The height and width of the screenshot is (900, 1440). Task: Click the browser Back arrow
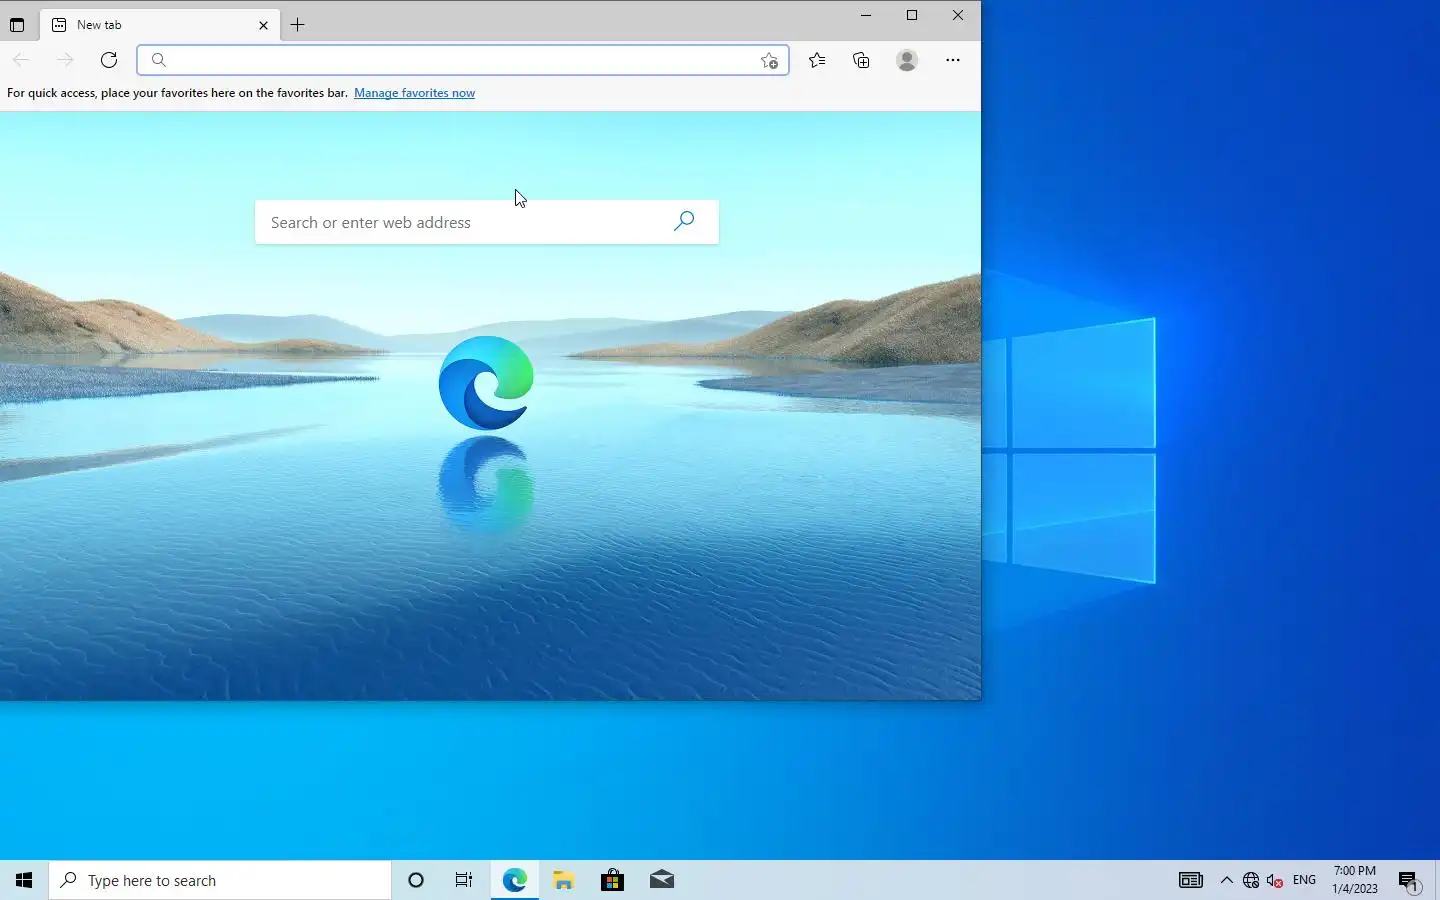21,60
